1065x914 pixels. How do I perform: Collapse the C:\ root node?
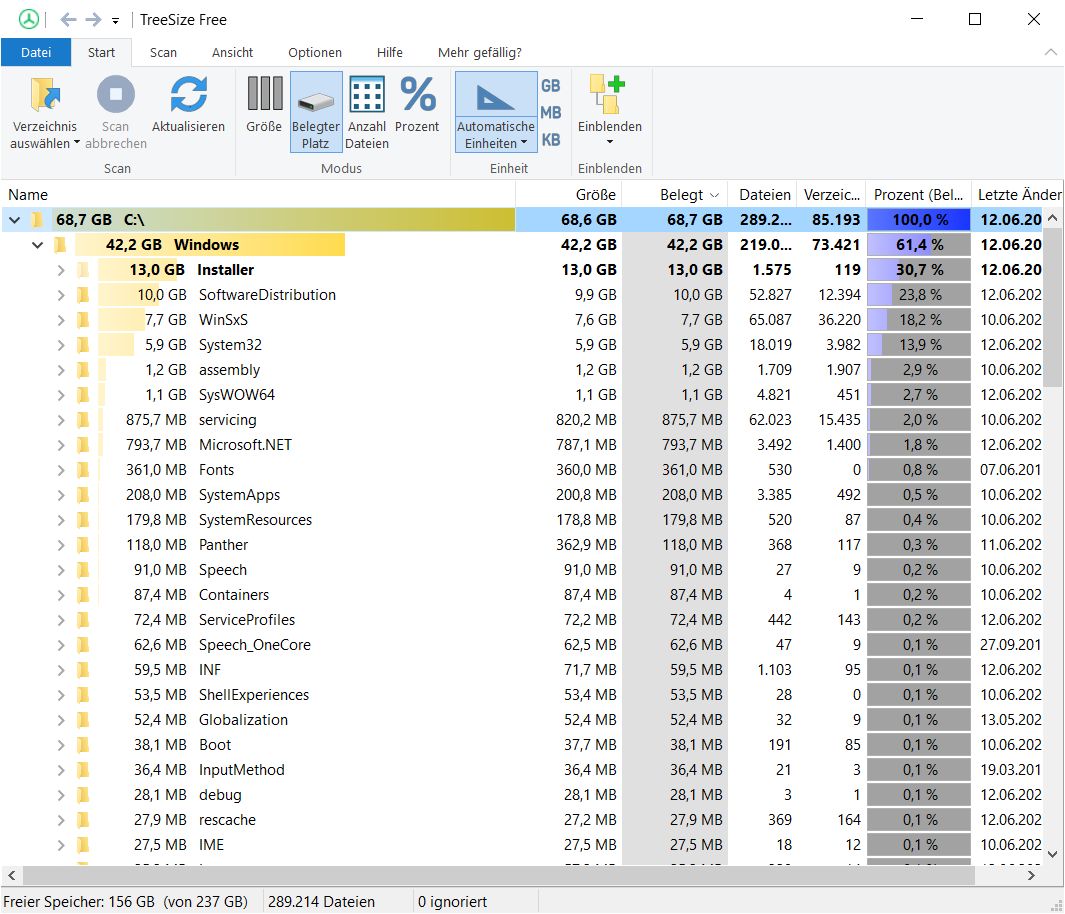pos(14,220)
